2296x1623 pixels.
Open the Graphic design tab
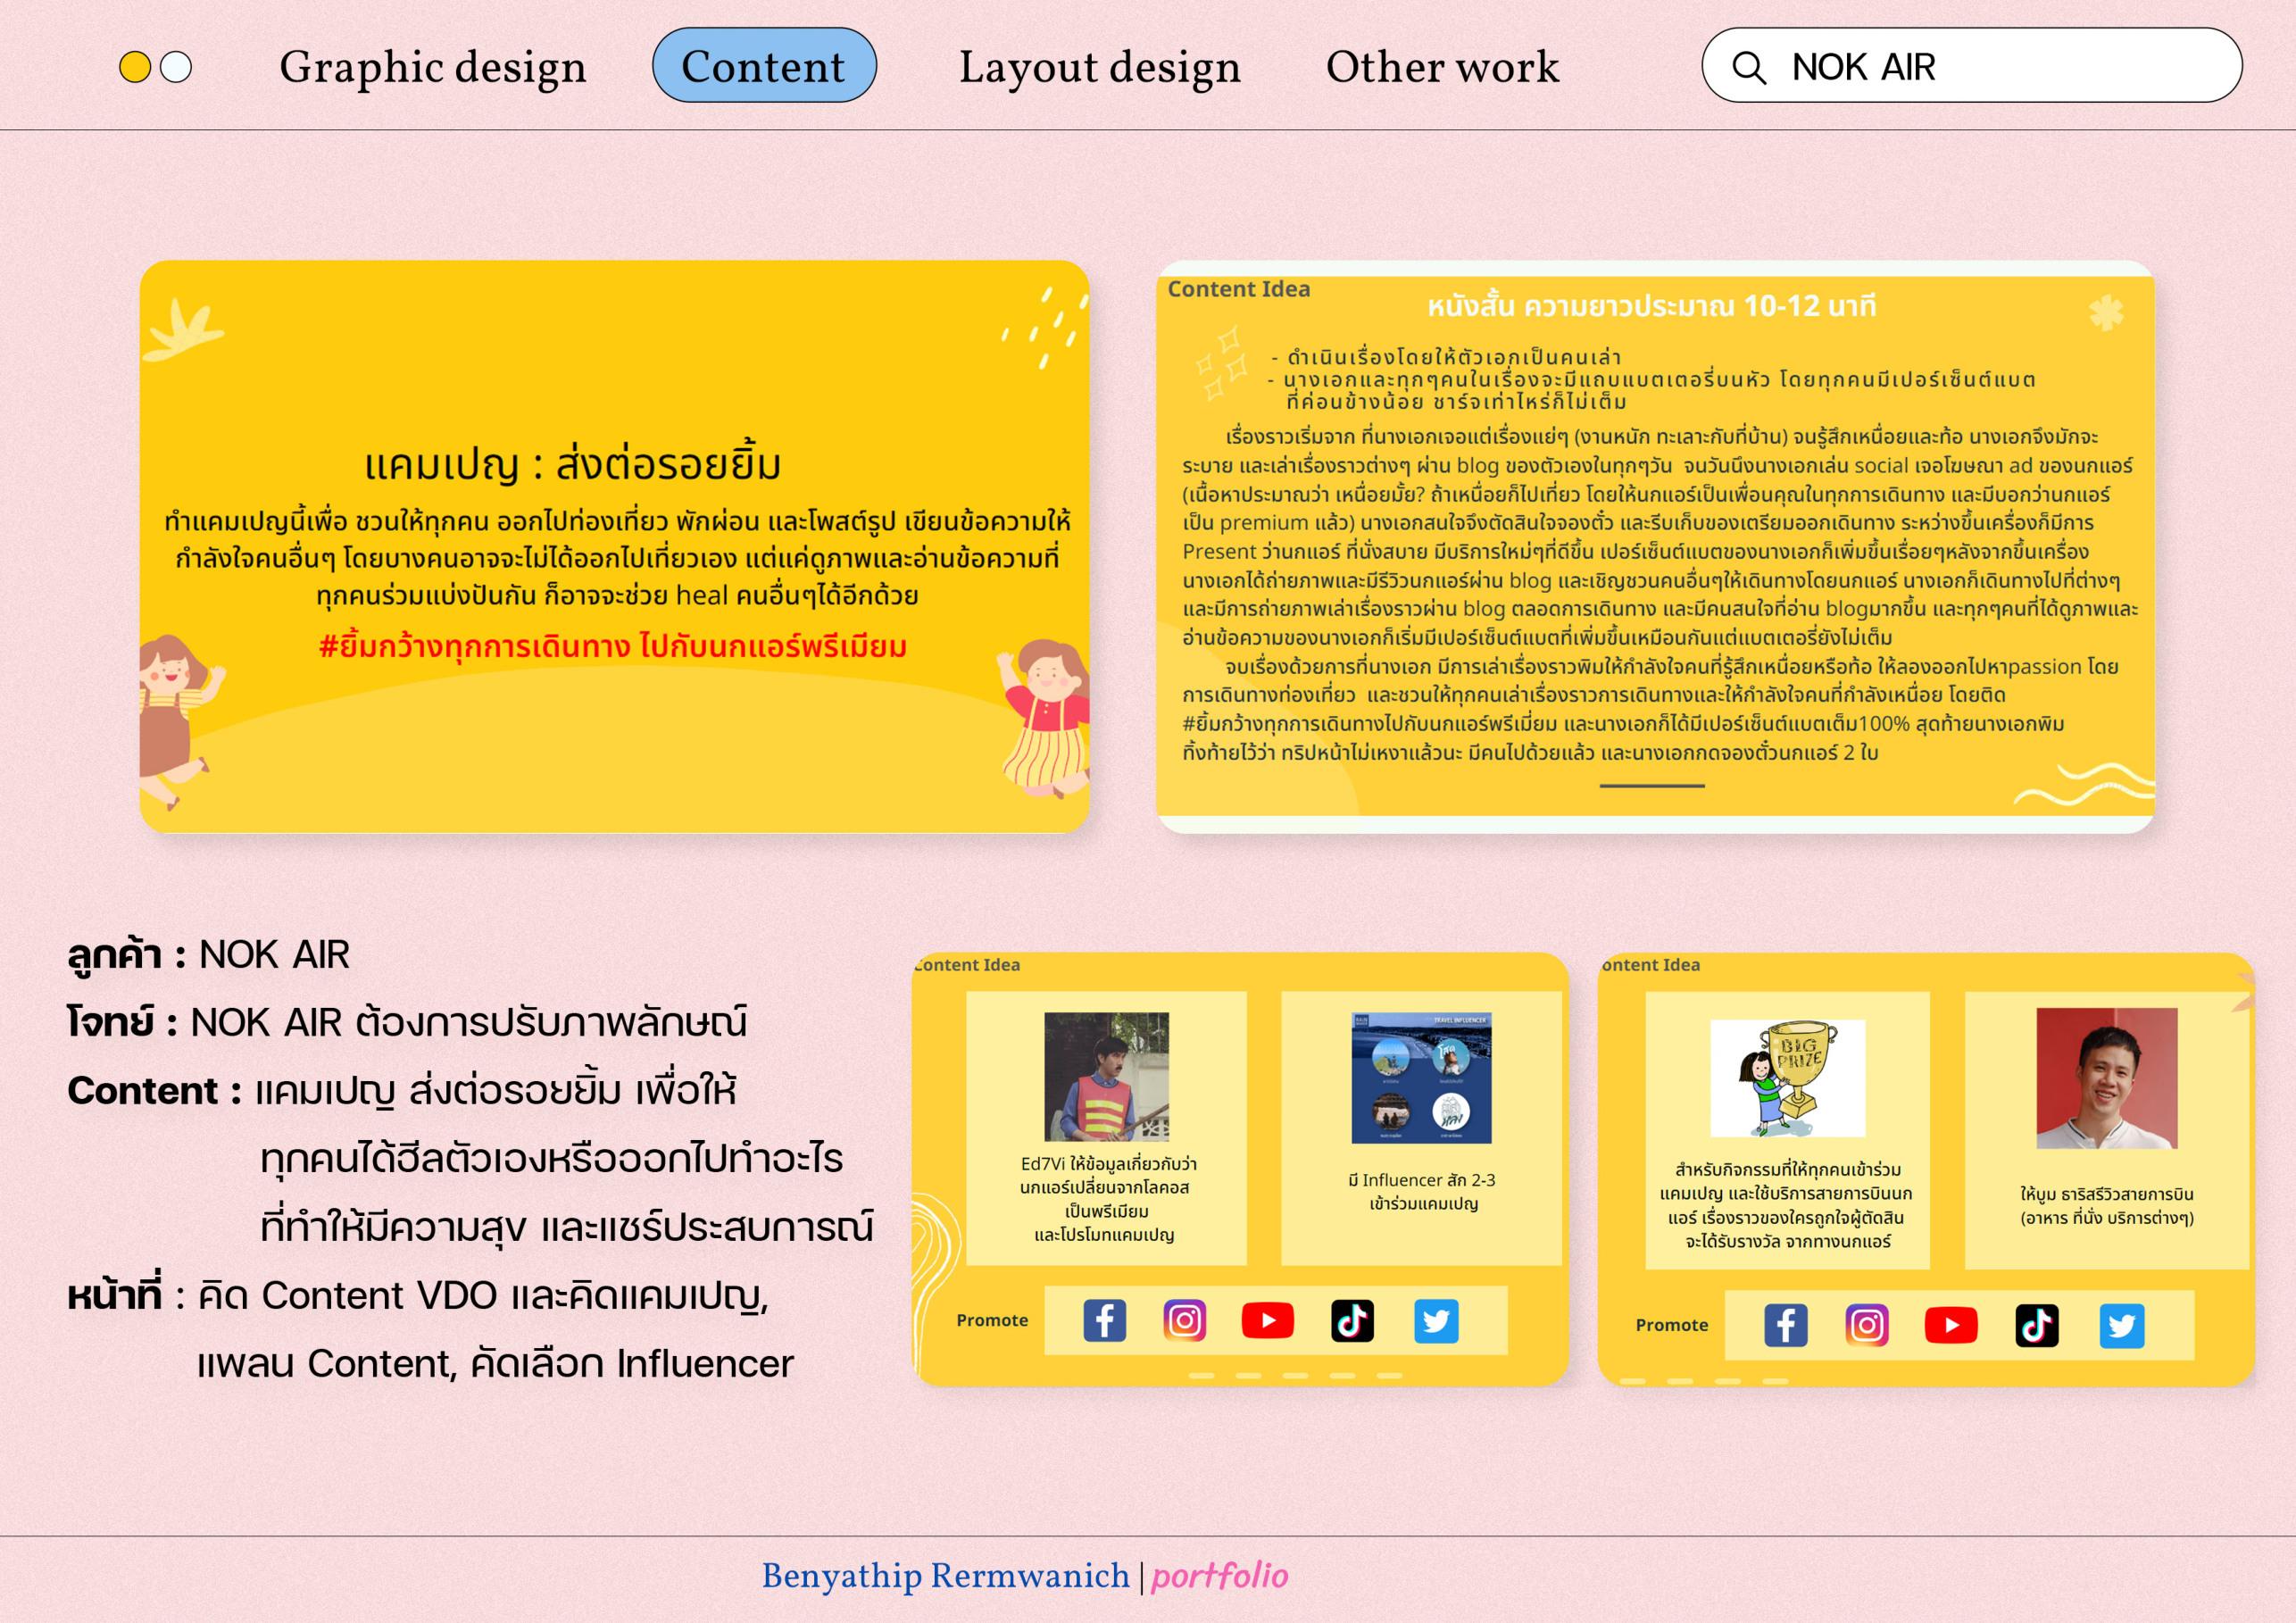click(x=432, y=67)
